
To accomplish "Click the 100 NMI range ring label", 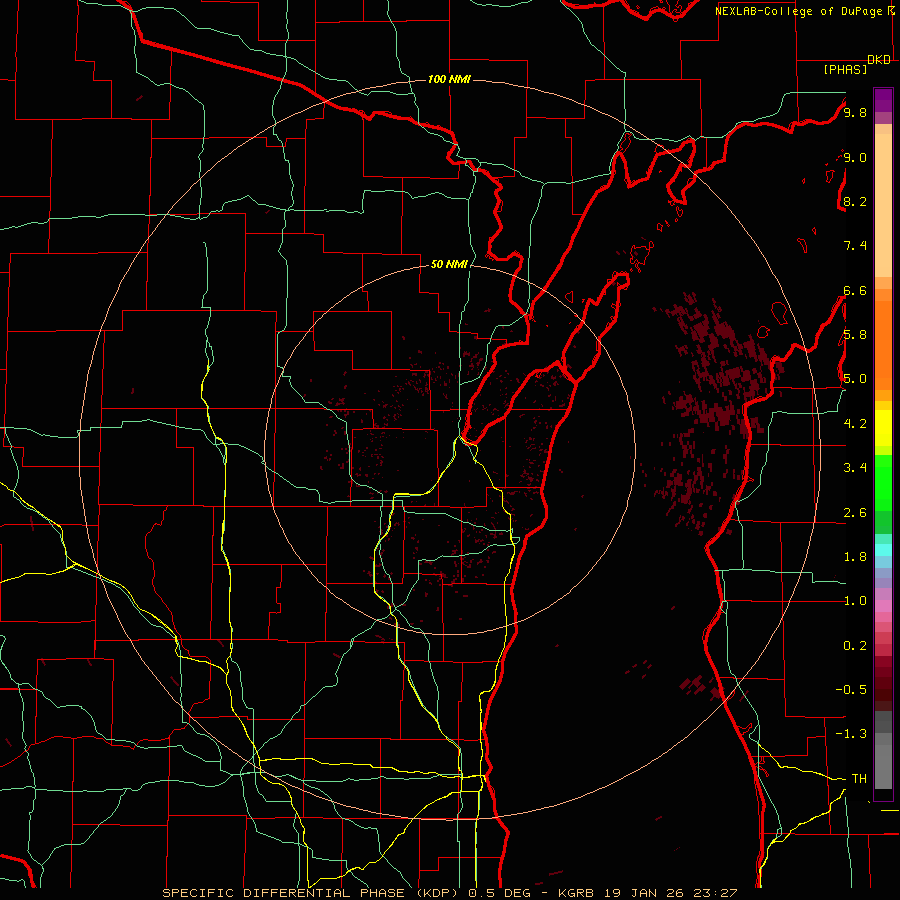I will [x=449, y=79].
